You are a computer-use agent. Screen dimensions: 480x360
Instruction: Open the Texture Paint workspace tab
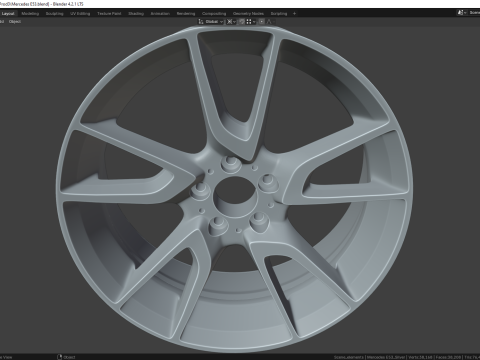[x=109, y=14]
